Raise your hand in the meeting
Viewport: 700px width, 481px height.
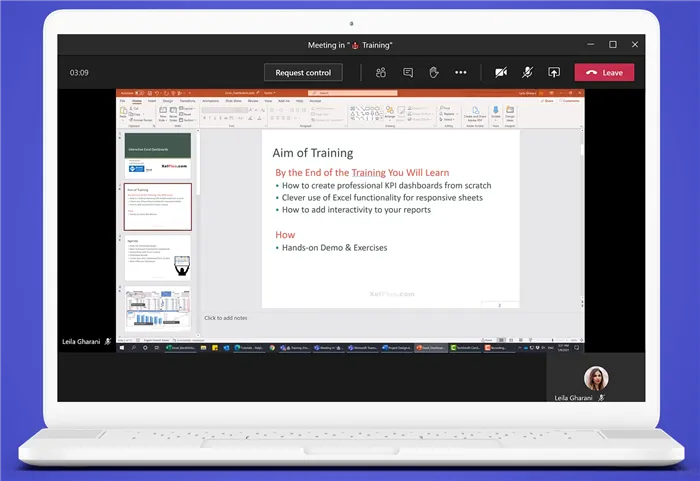434,72
